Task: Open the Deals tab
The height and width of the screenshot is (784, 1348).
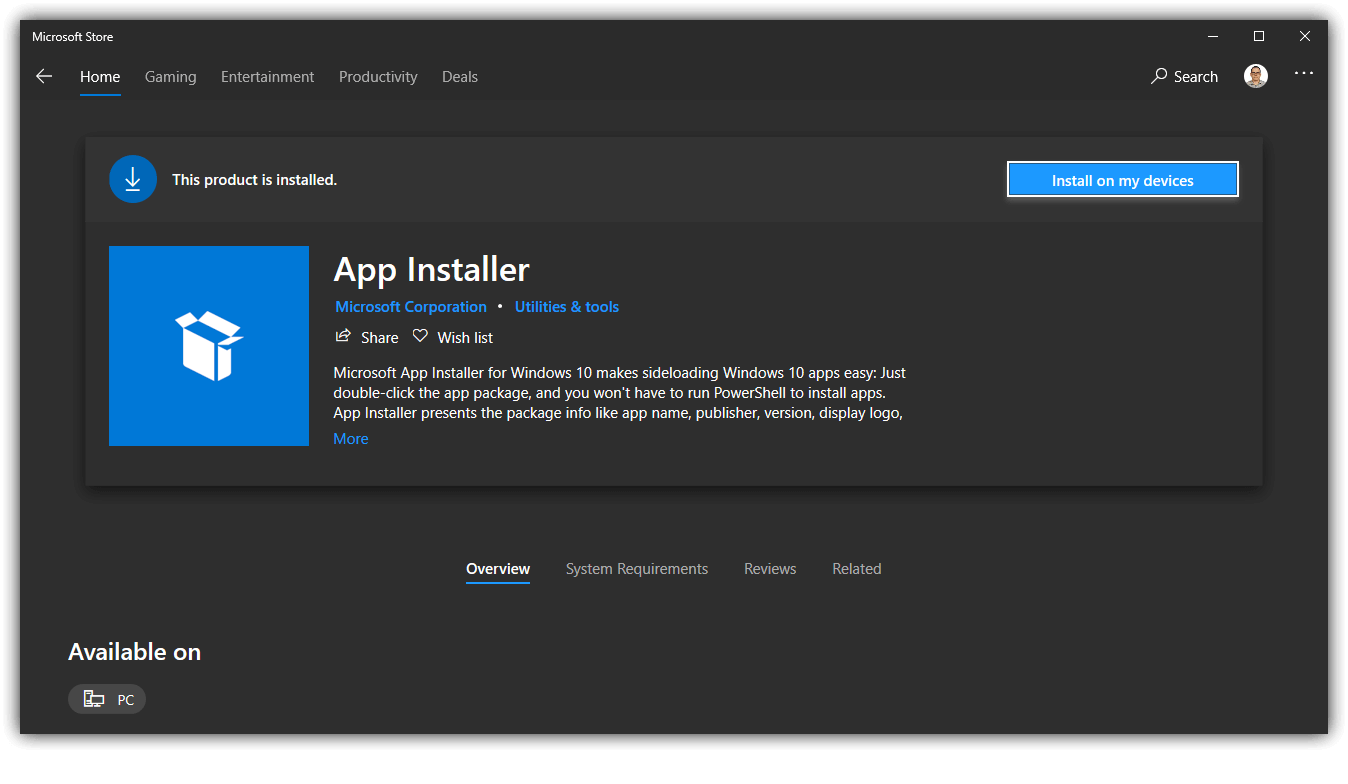Action: pyautogui.click(x=460, y=76)
